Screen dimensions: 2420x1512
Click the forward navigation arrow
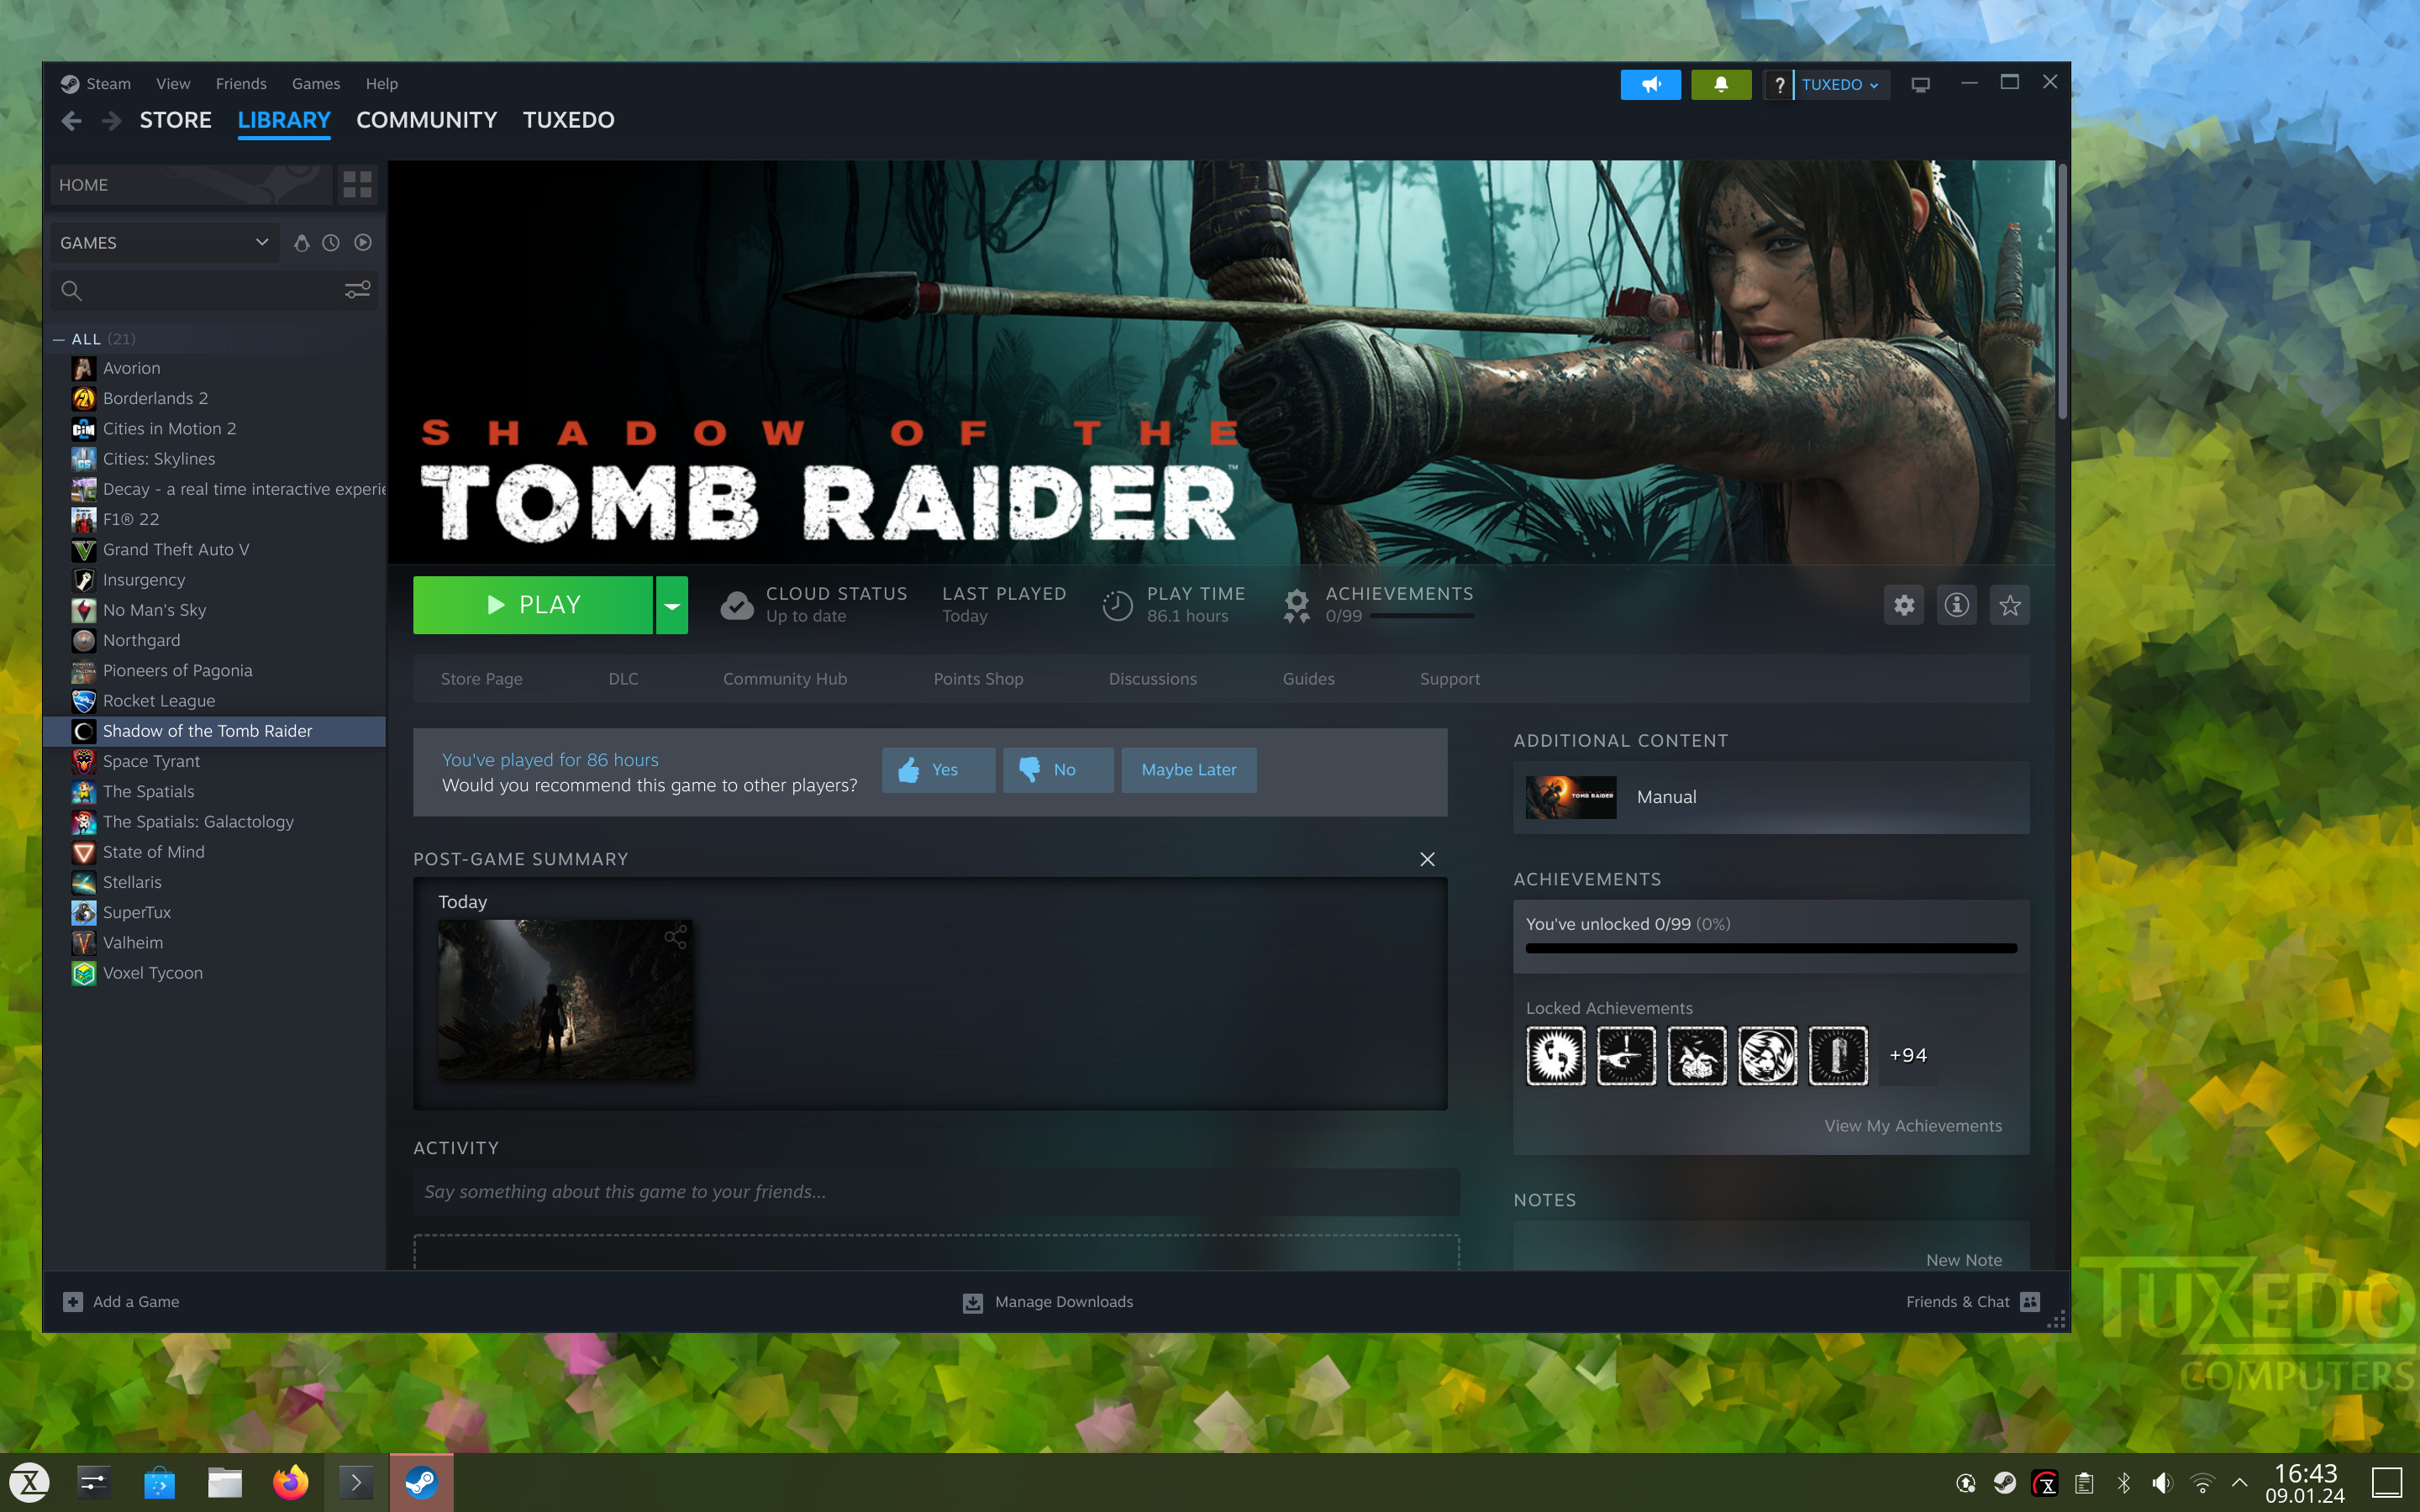(x=111, y=120)
